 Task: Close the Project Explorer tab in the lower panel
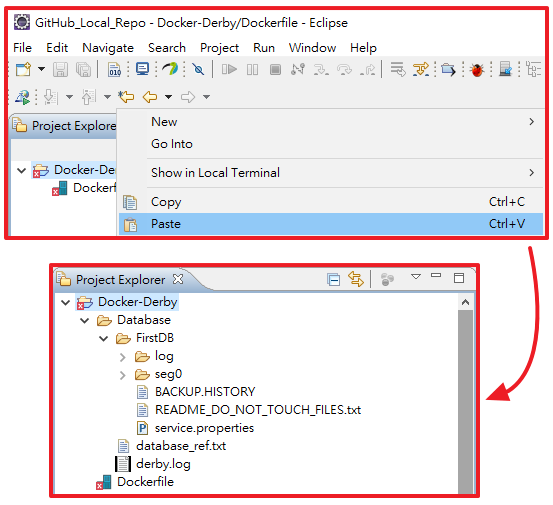(178, 279)
